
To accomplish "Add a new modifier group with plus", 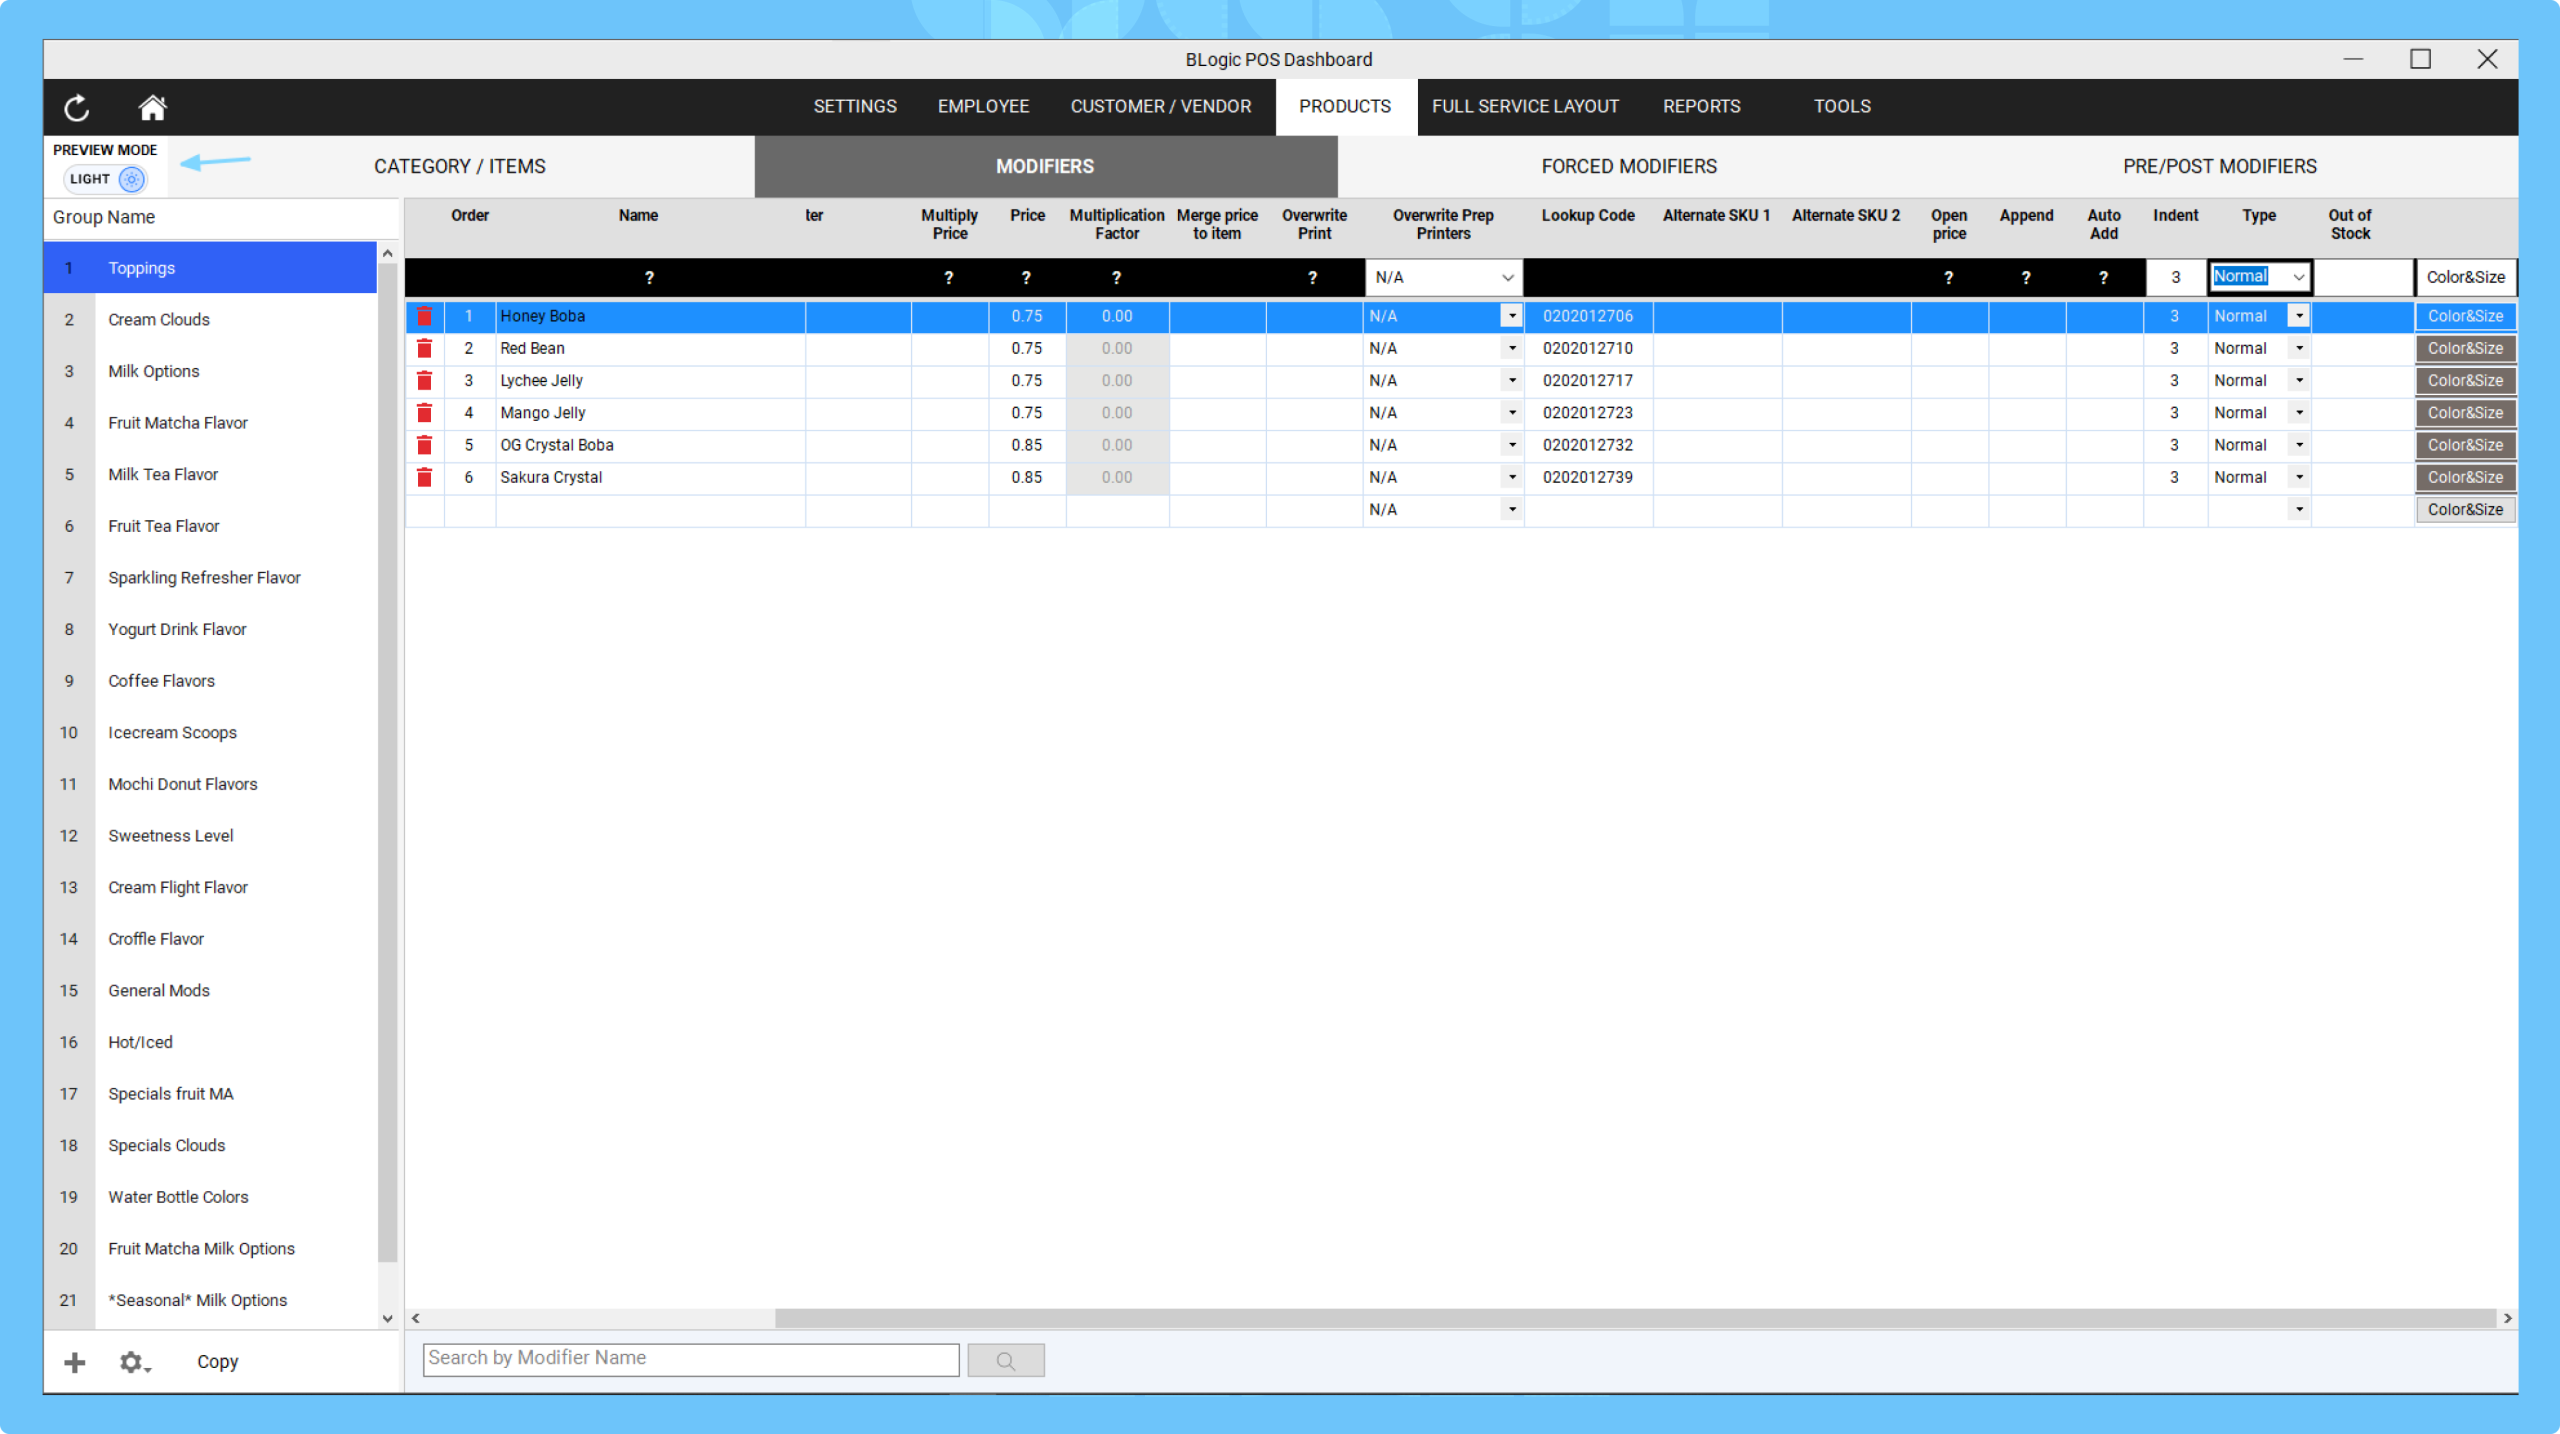I will (x=75, y=1362).
